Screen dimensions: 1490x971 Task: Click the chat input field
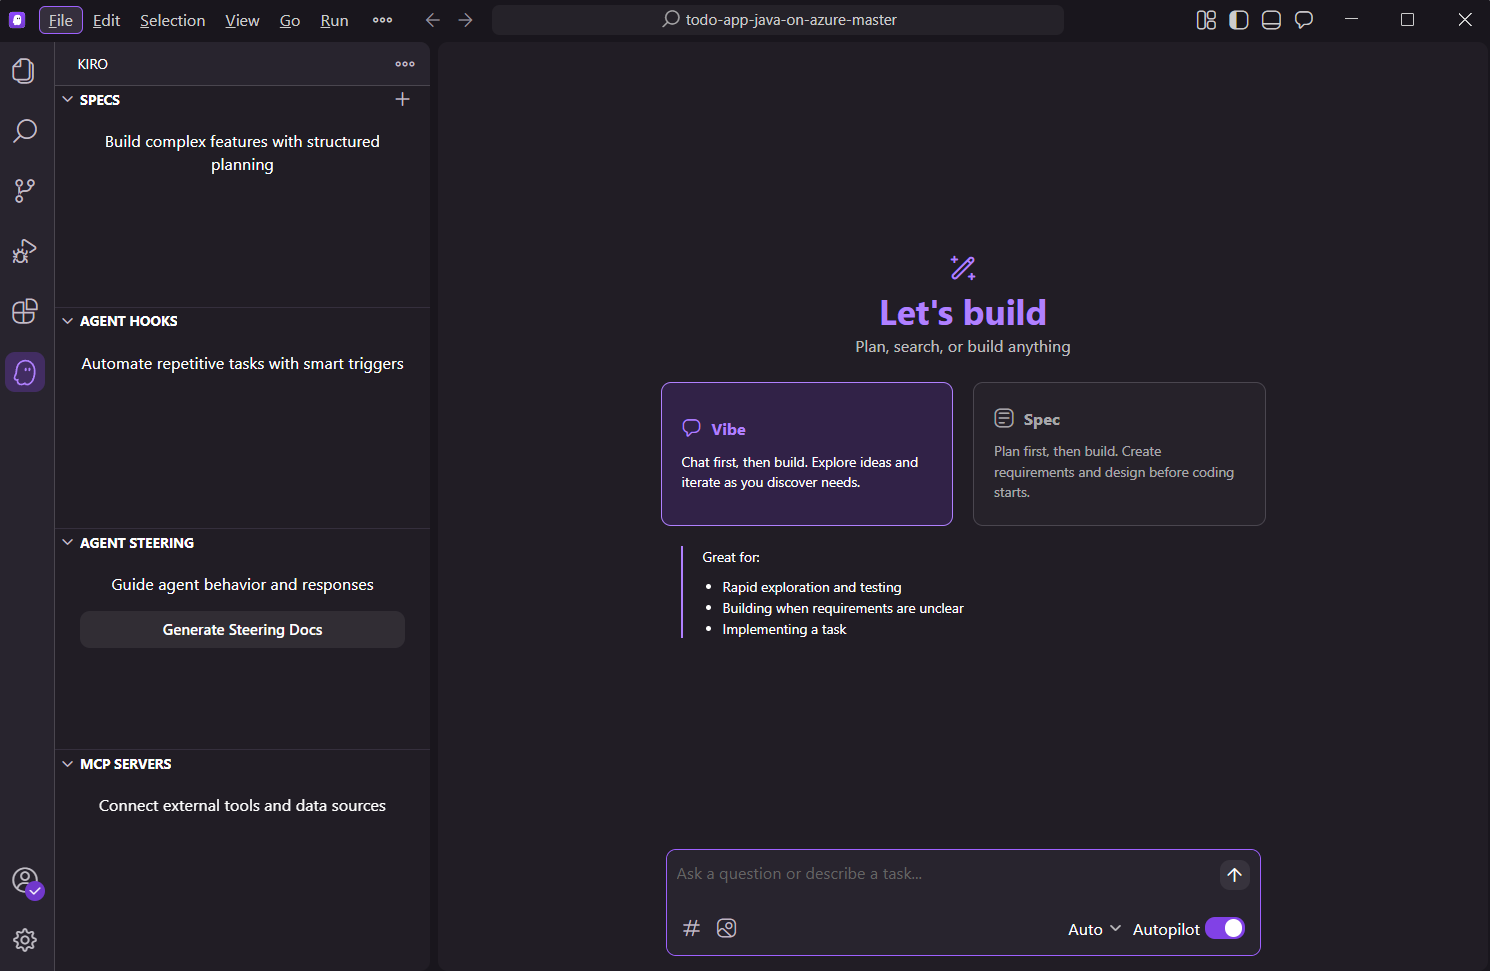click(940, 874)
